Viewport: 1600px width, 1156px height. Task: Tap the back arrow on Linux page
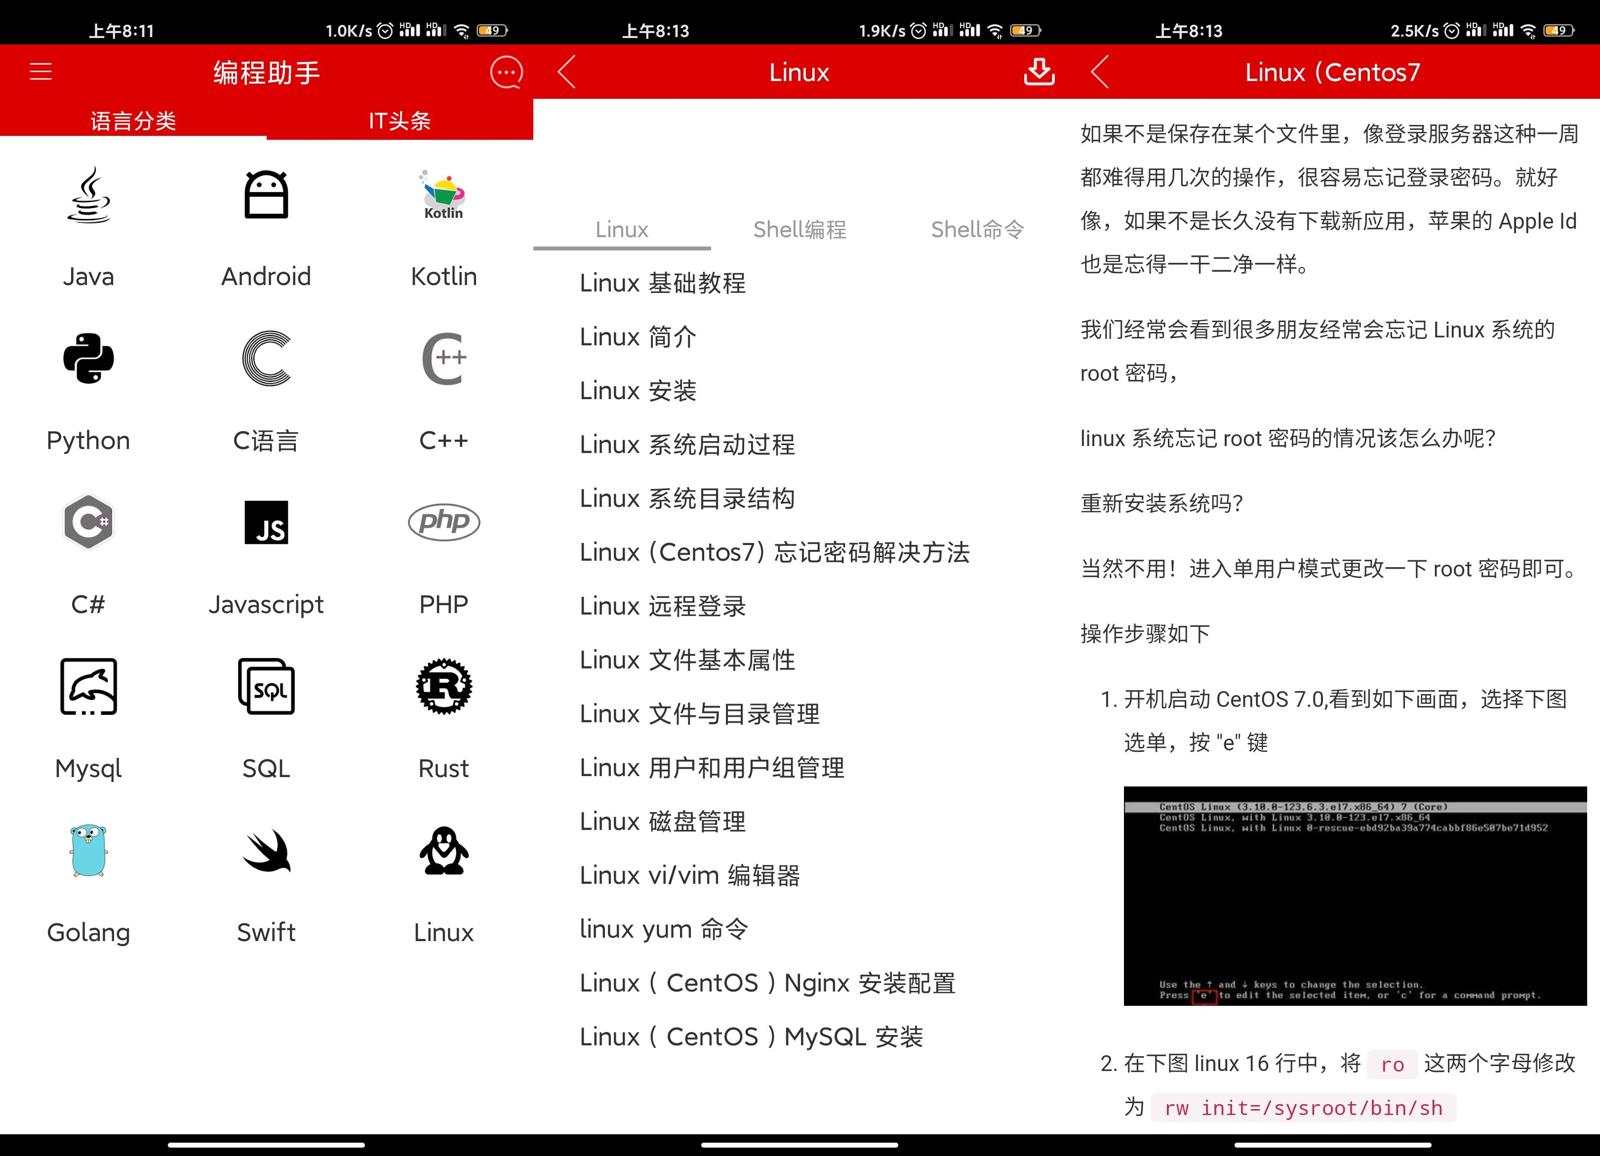tap(567, 72)
